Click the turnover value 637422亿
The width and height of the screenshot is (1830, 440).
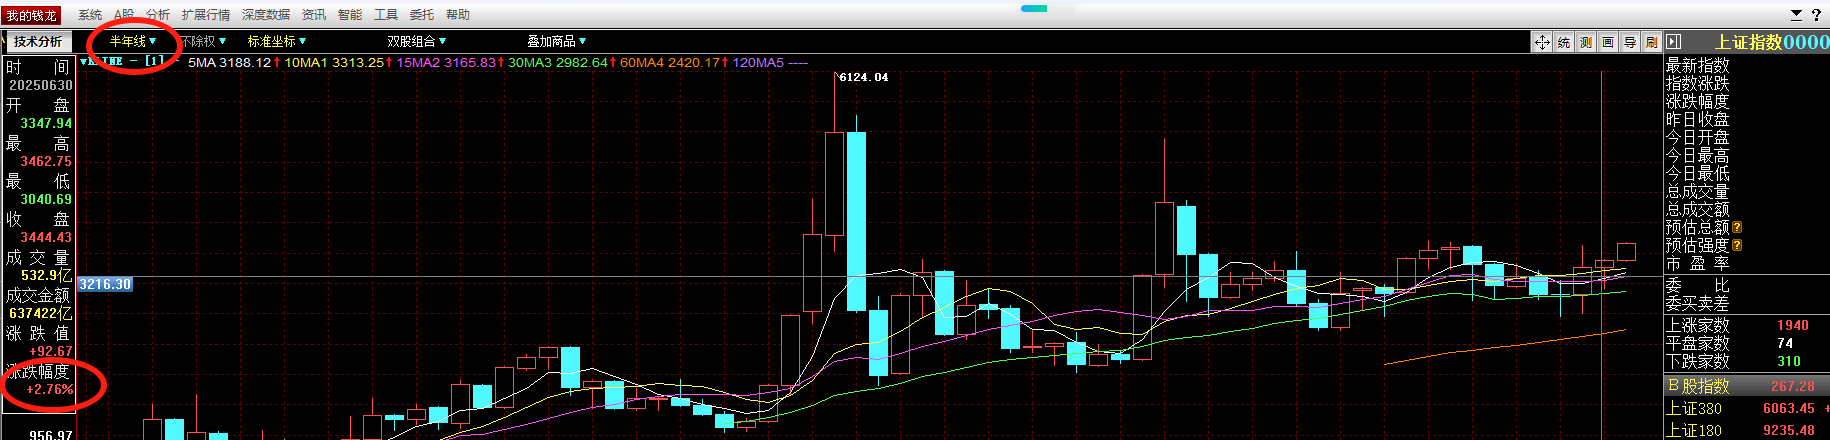point(40,313)
